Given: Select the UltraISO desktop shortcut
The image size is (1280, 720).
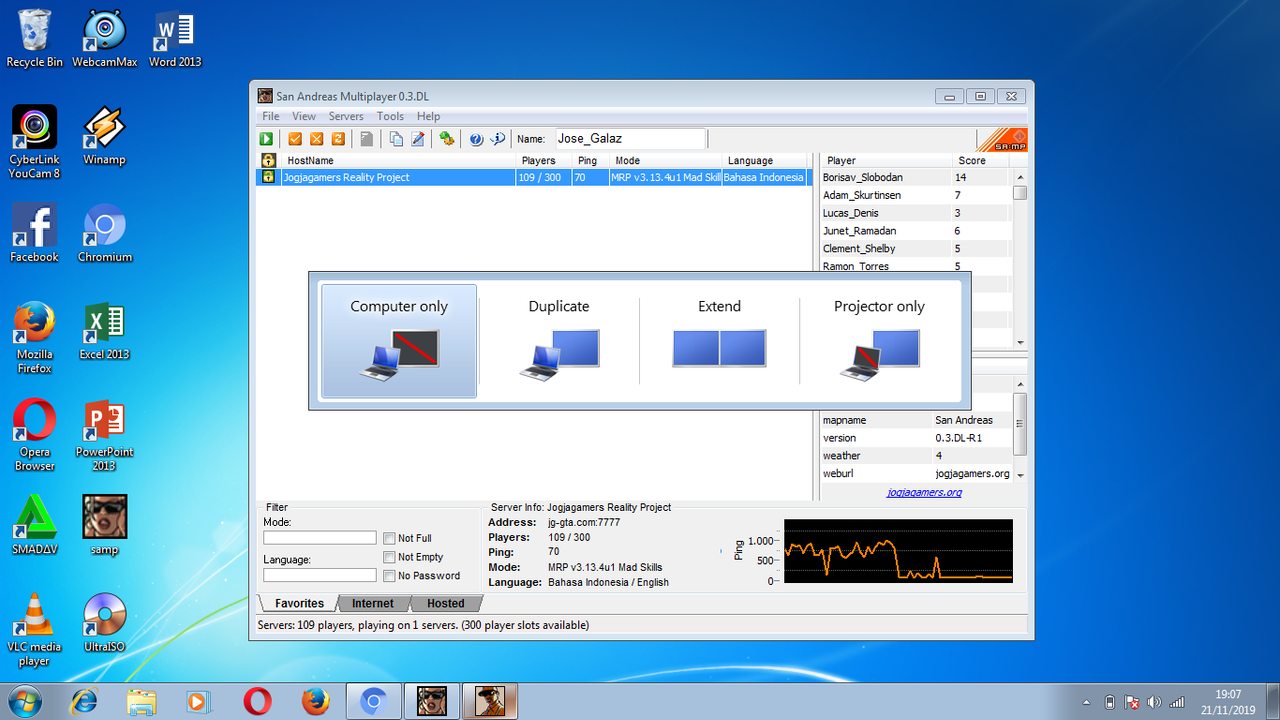Looking at the screenshot, I should coord(105,623).
